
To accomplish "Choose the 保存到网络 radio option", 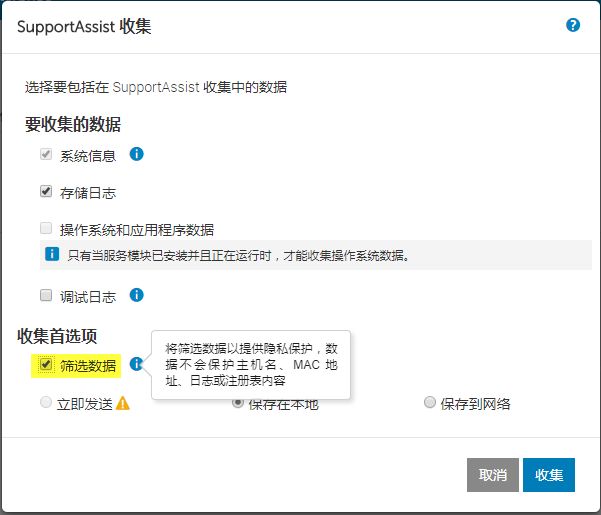I will click(x=430, y=403).
